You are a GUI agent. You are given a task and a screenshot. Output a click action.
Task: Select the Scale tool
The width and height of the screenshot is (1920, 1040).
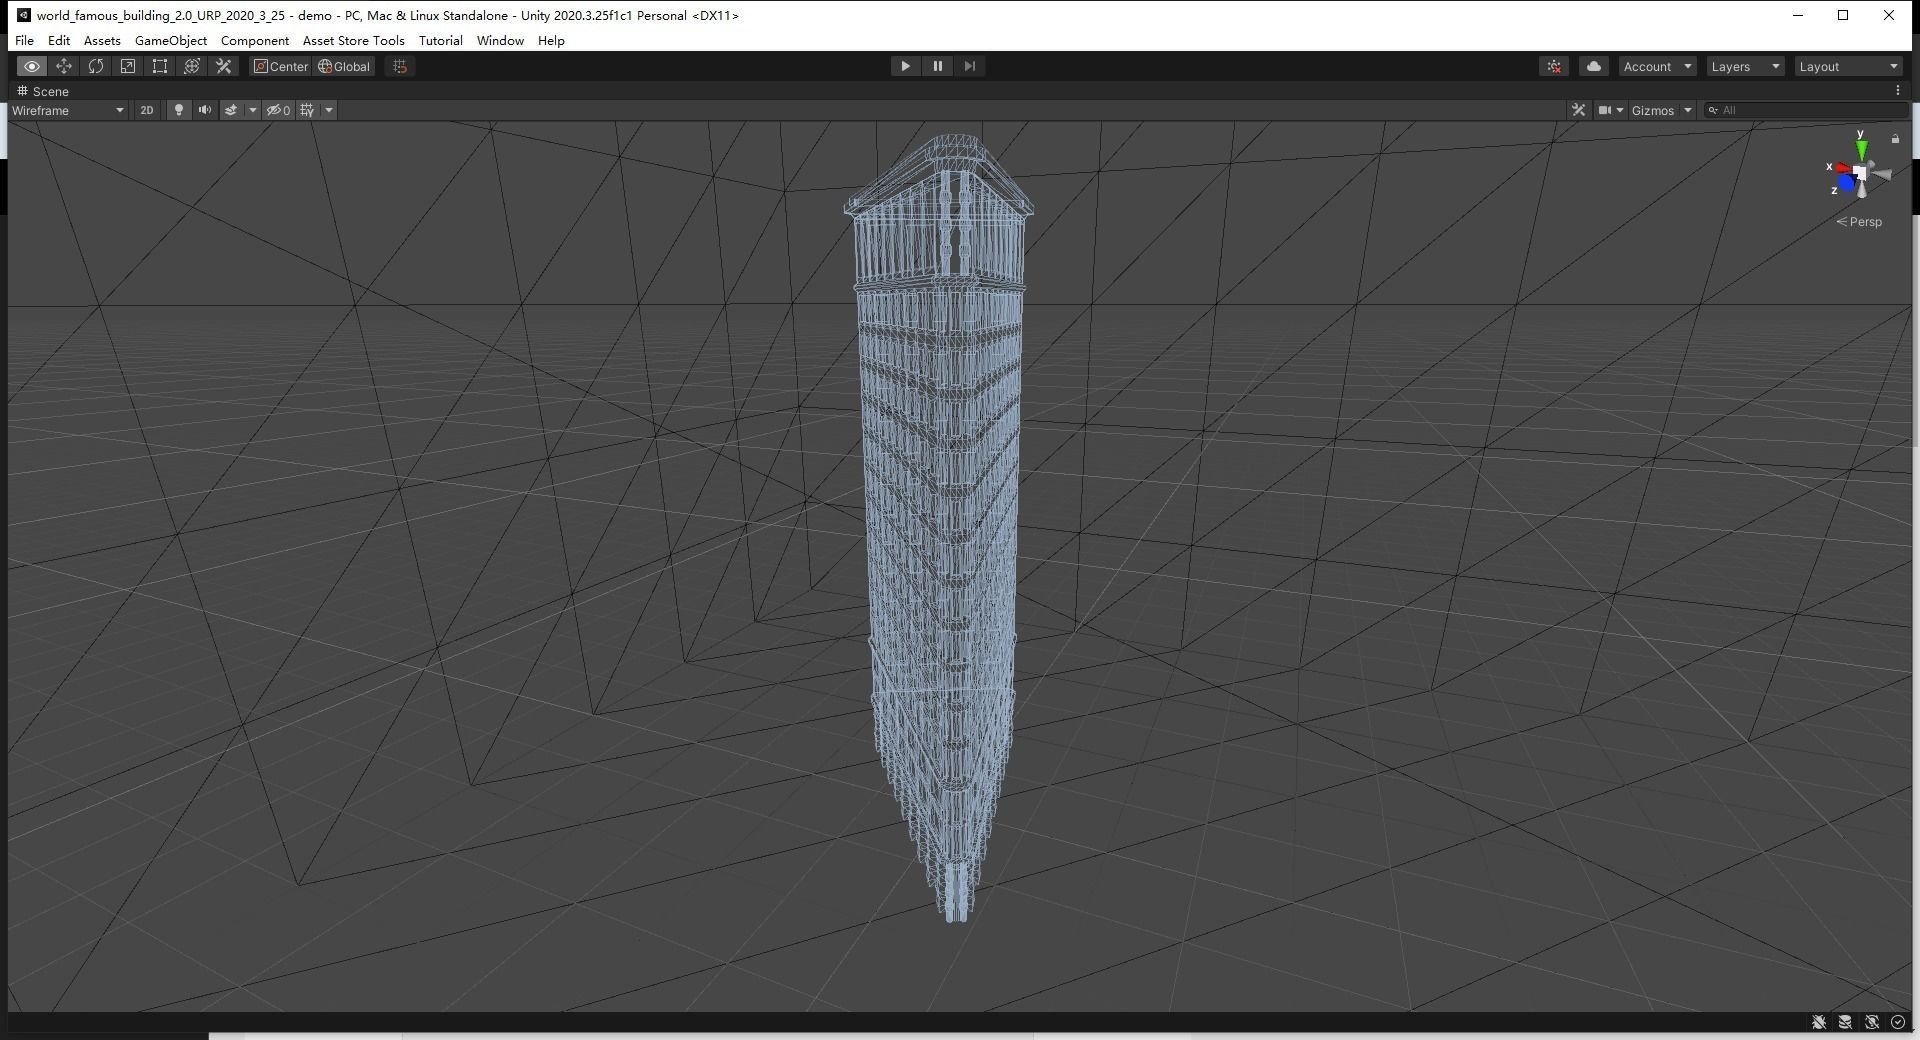click(x=128, y=66)
